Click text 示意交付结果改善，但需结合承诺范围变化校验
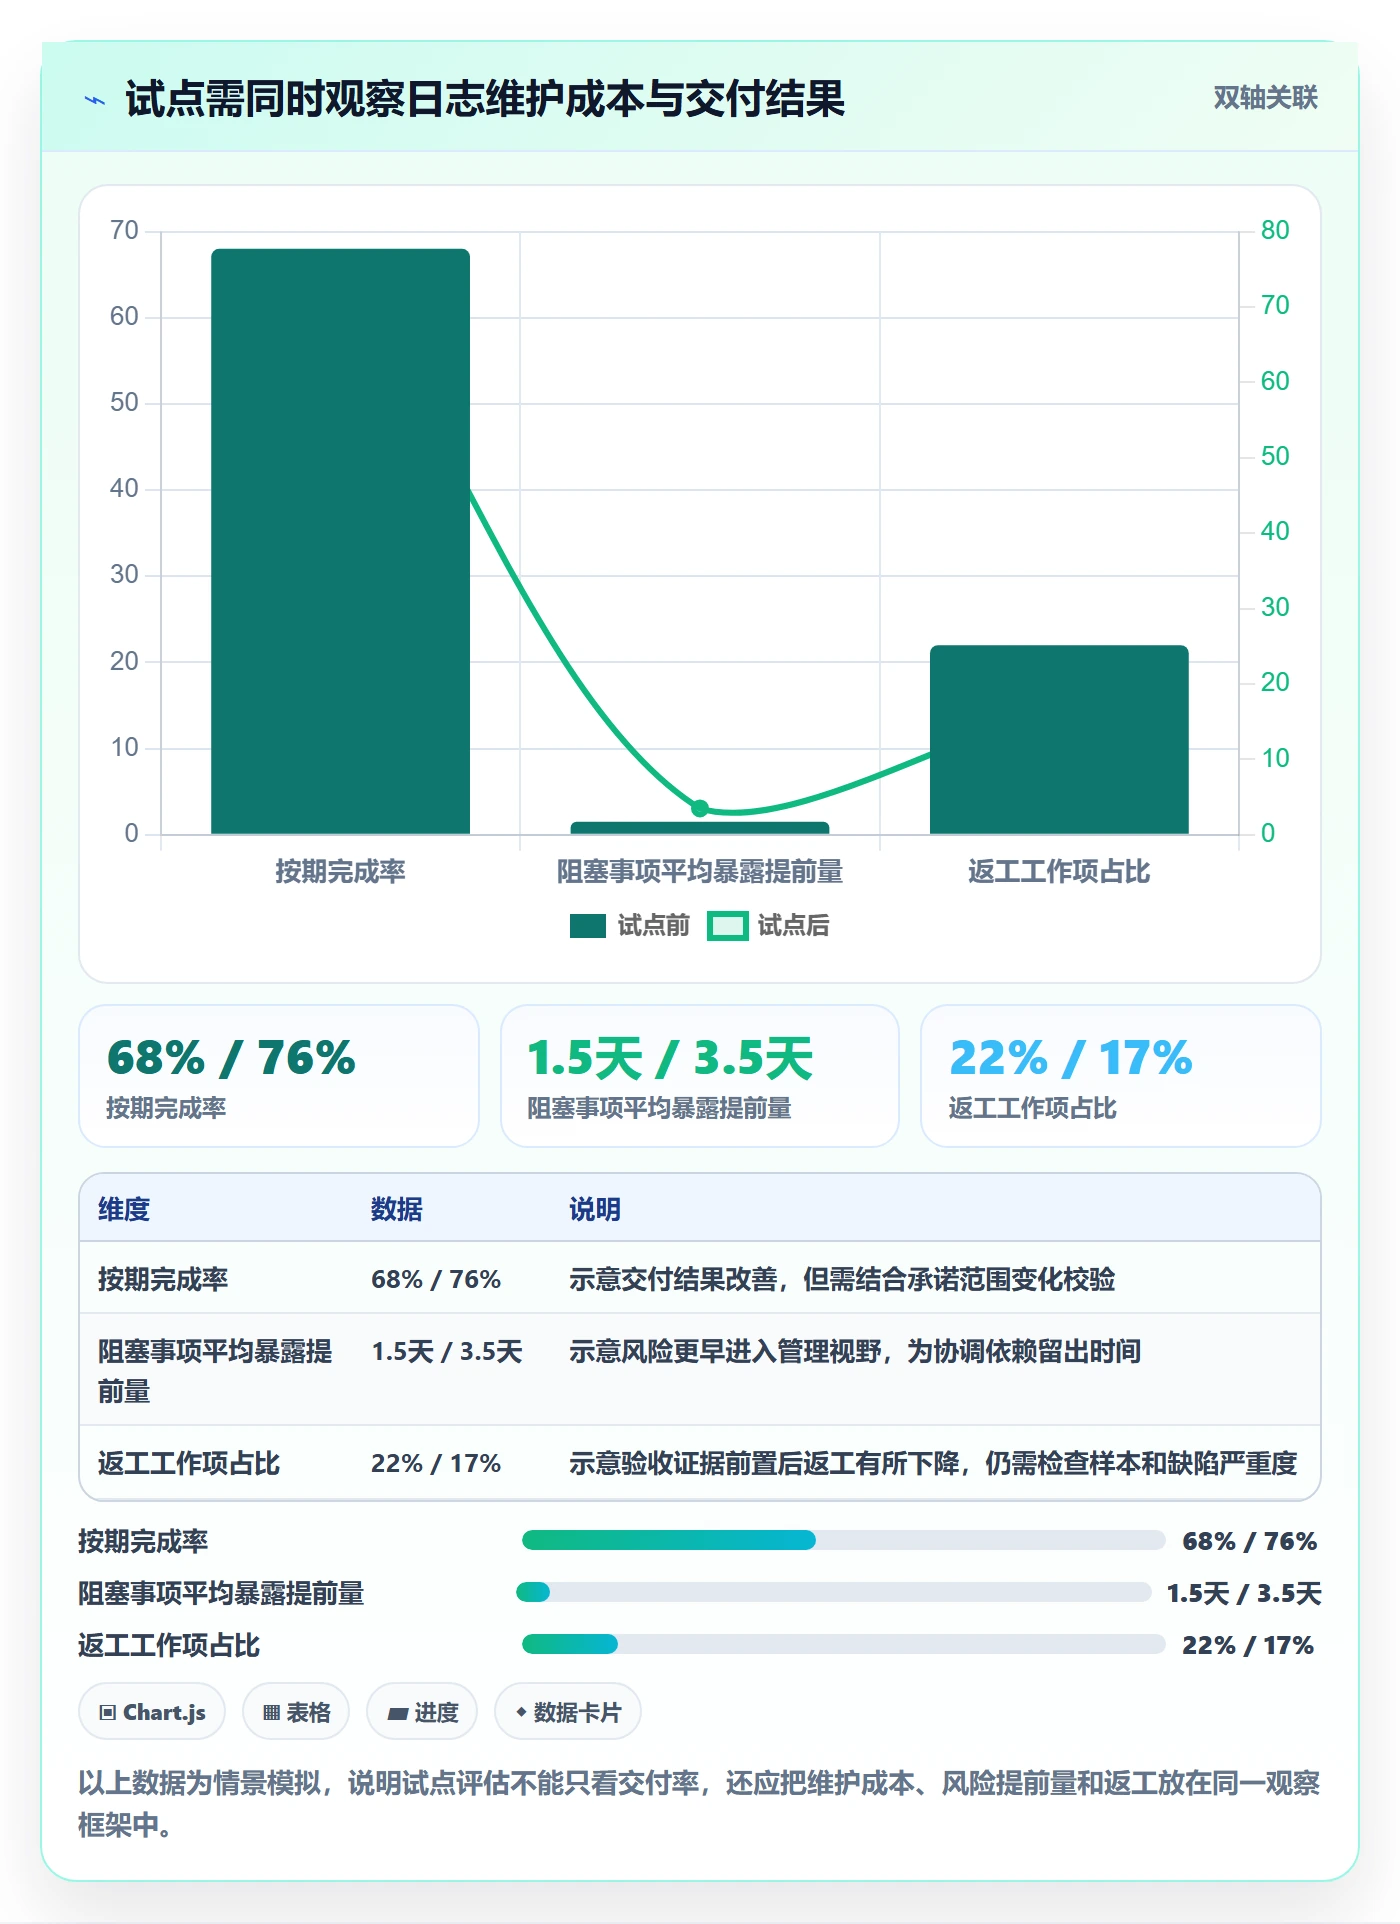This screenshot has width=1400, height=1924. pos(842,1279)
